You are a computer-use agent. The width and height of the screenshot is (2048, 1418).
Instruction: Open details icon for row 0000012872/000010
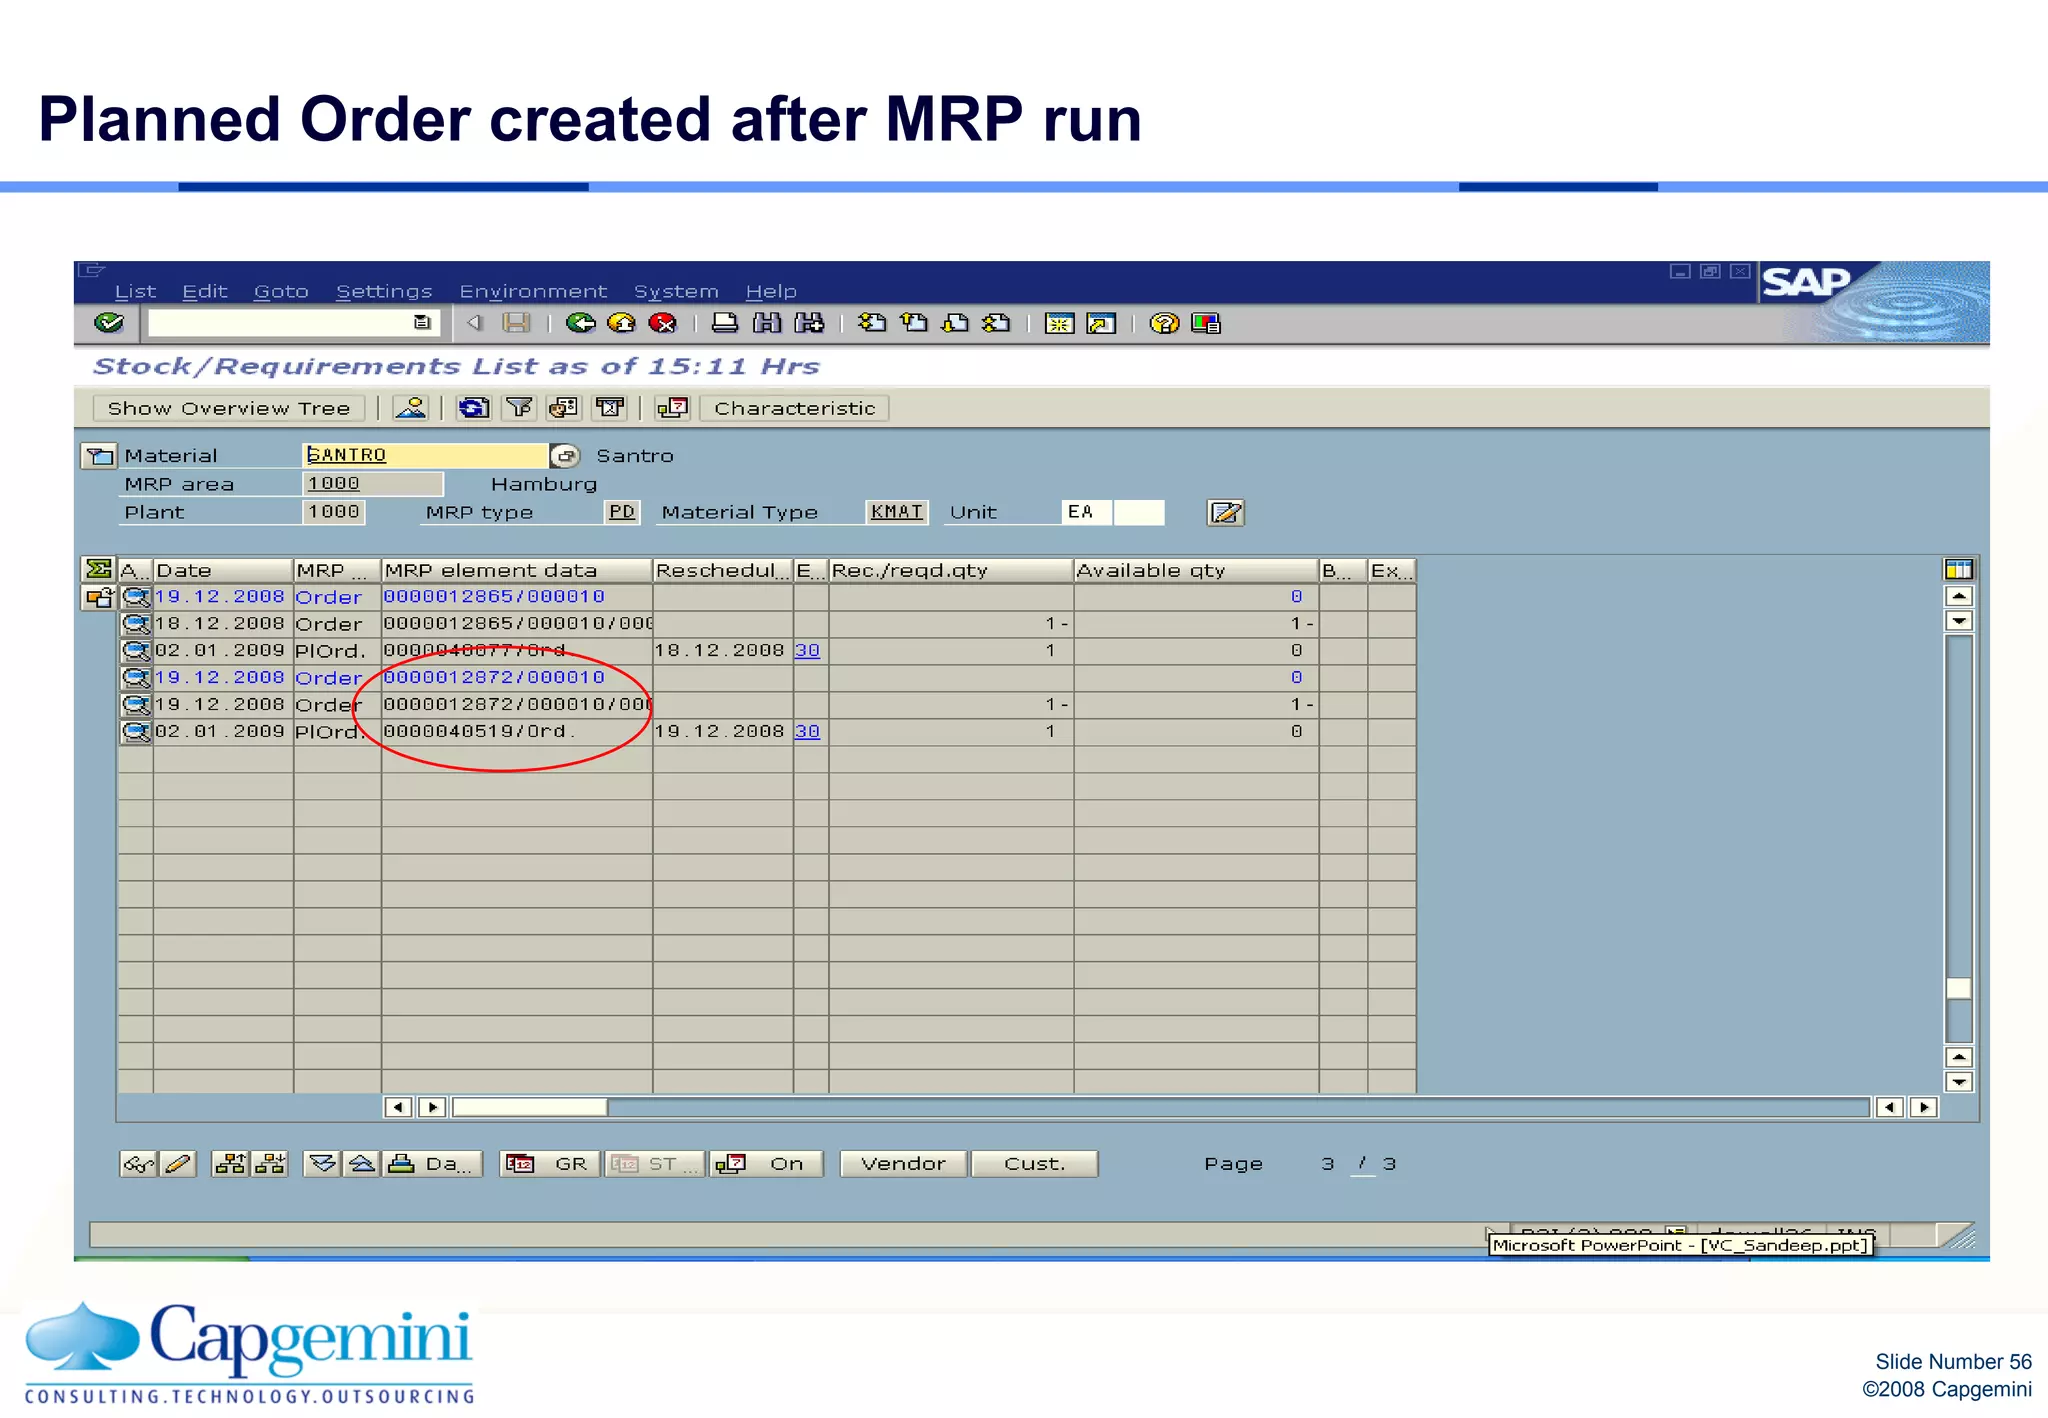point(136,678)
